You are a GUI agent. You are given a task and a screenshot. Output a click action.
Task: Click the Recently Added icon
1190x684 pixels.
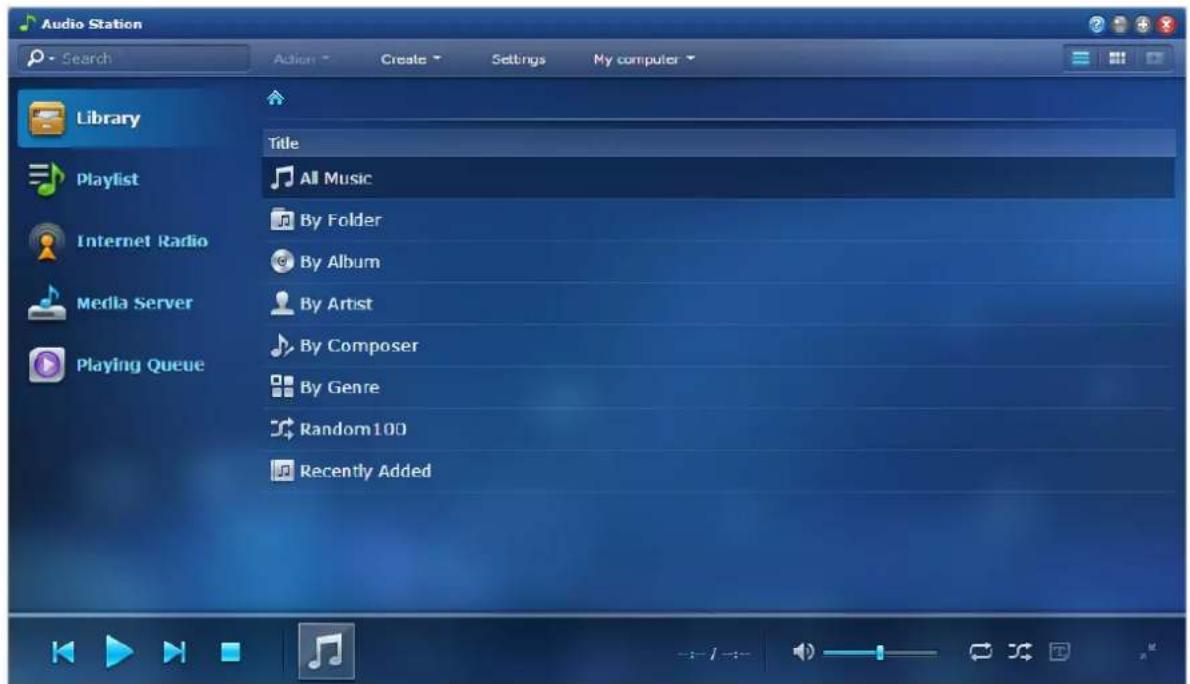click(282, 471)
